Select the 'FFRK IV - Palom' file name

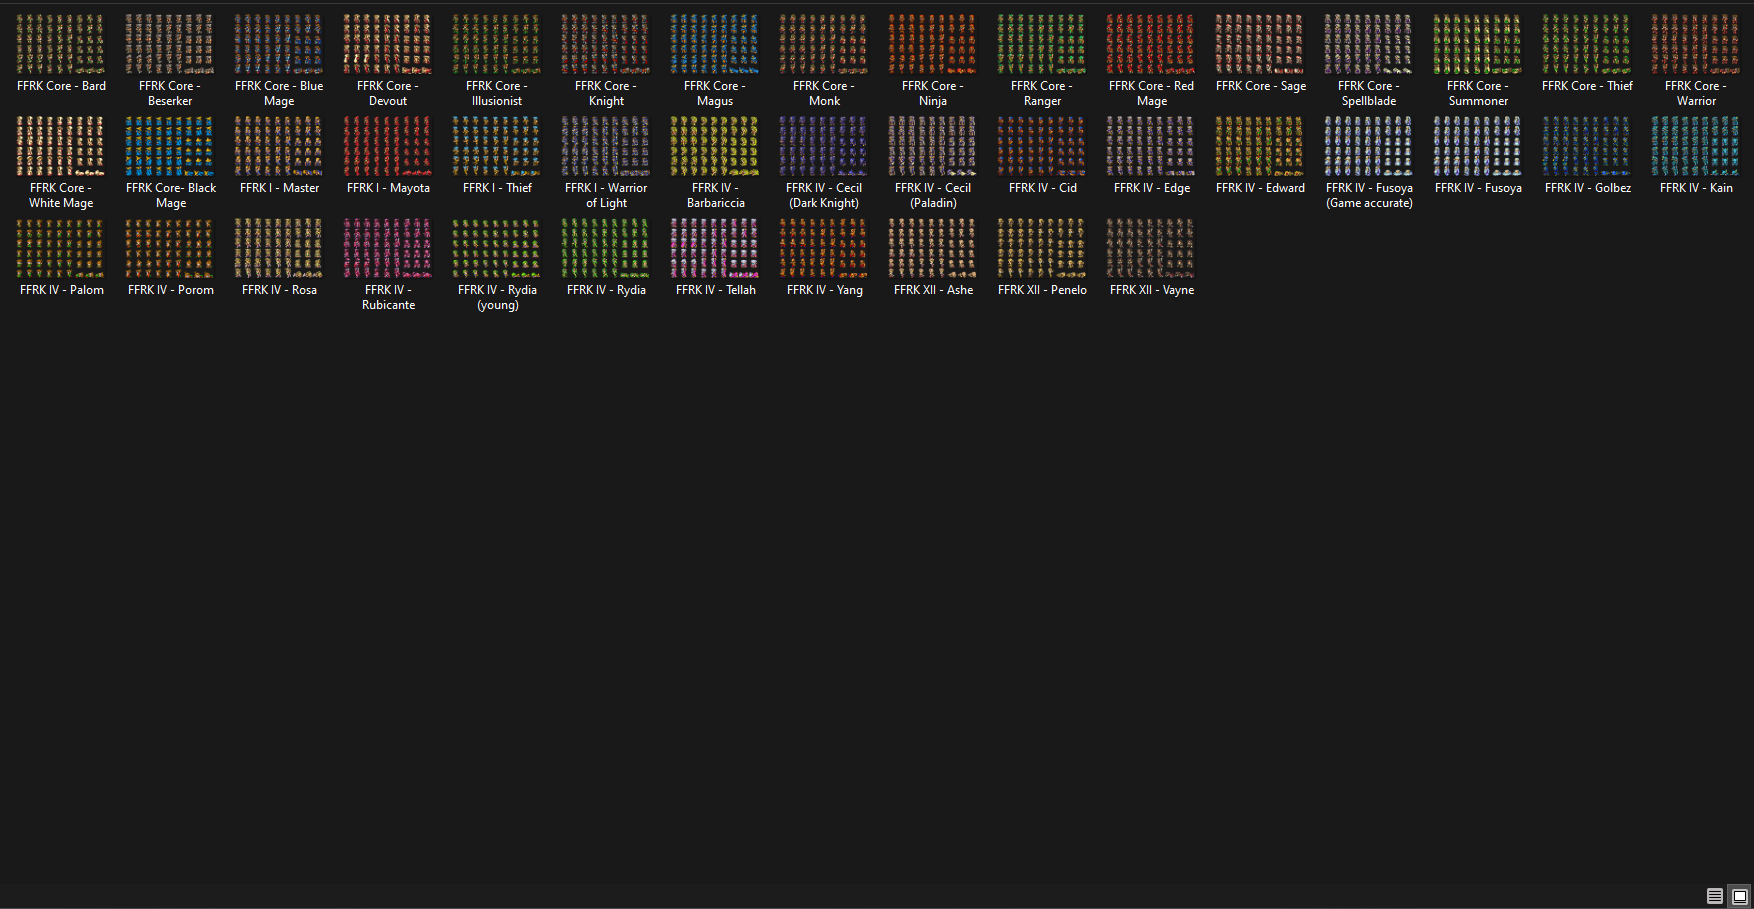(x=62, y=290)
